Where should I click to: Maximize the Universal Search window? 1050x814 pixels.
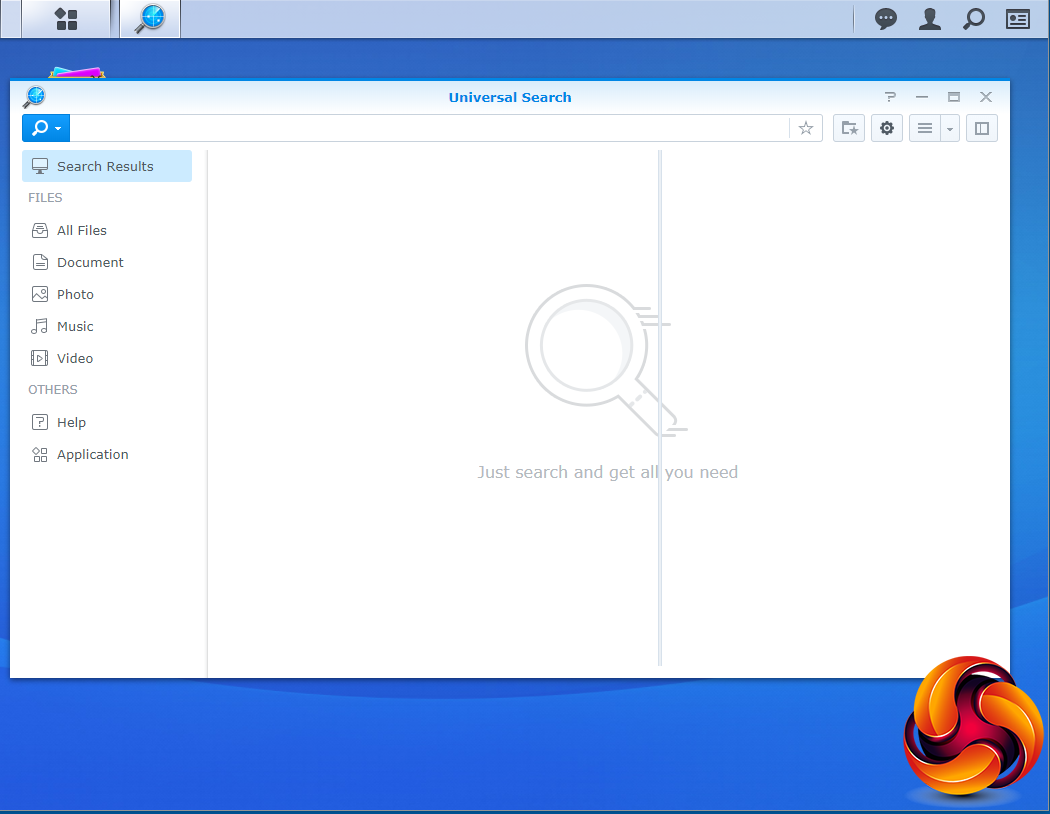tap(954, 97)
